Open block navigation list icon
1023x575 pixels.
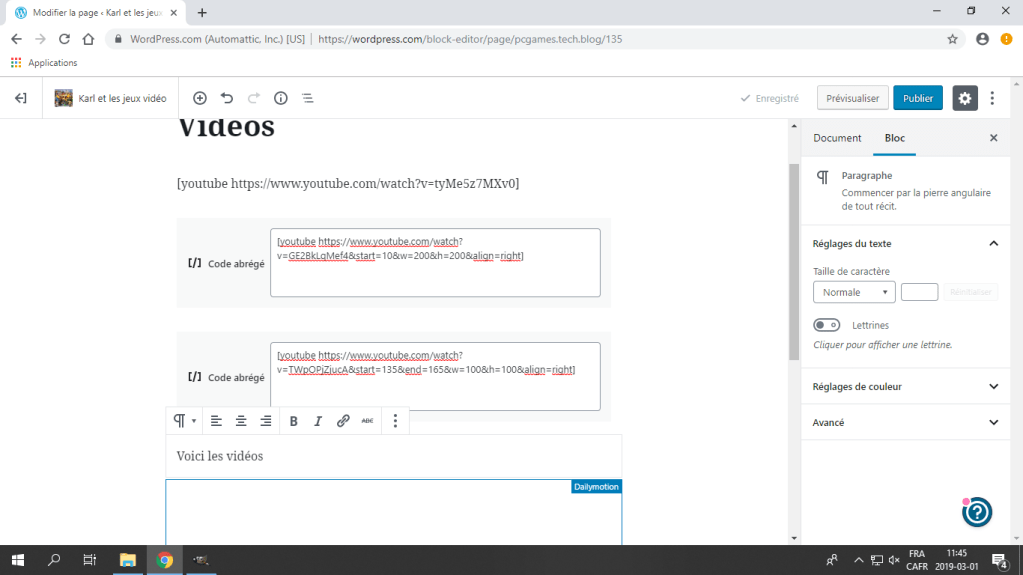pyautogui.click(x=308, y=98)
